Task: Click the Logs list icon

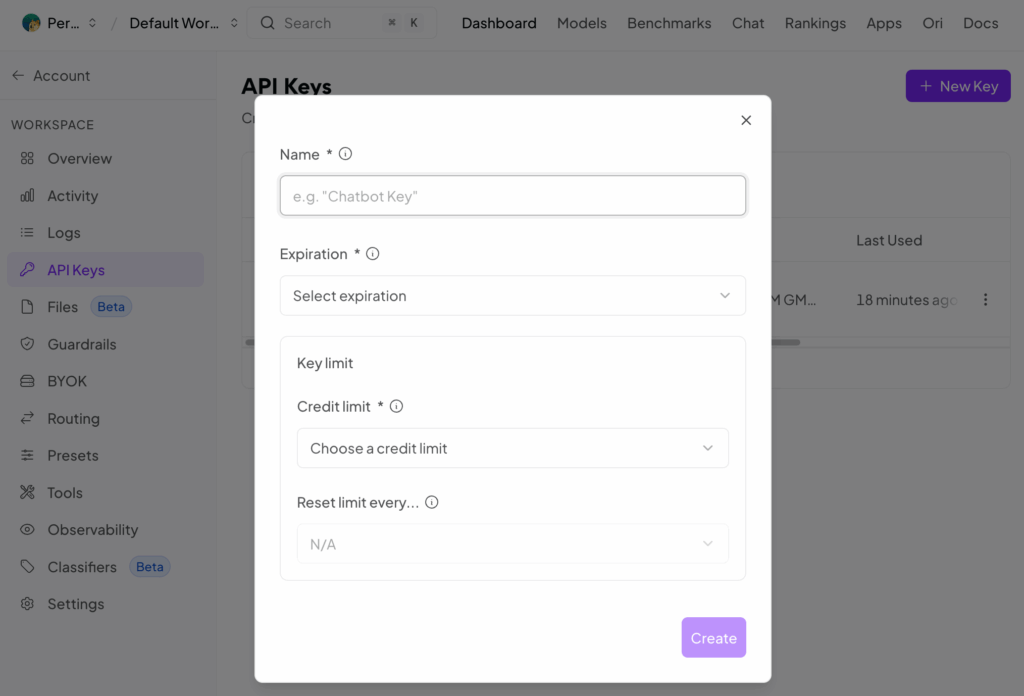Action: point(27,232)
